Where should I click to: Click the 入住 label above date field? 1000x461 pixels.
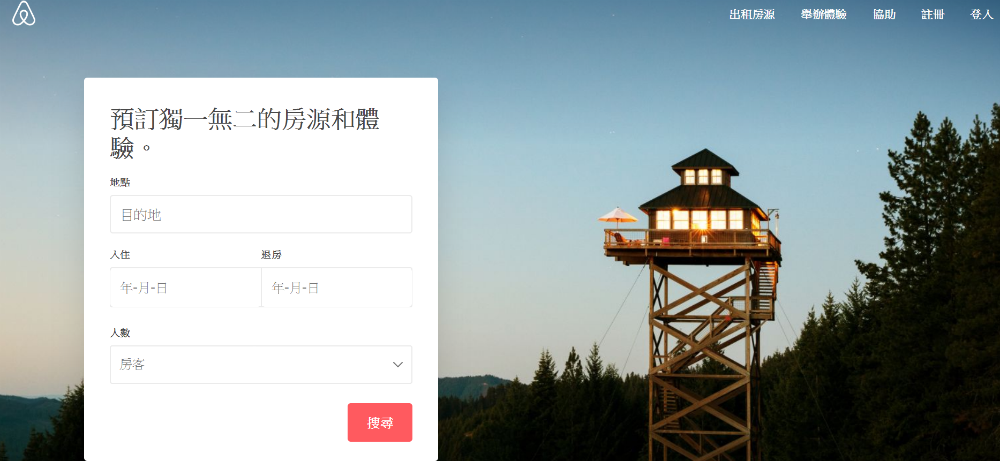pyautogui.click(x=121, y=255)
